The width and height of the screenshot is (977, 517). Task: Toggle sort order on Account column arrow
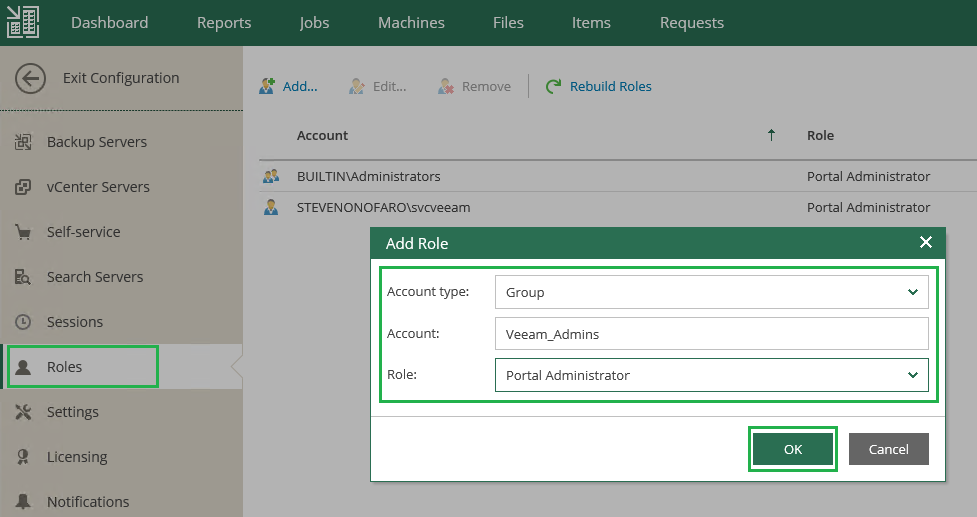click(771, 136)
